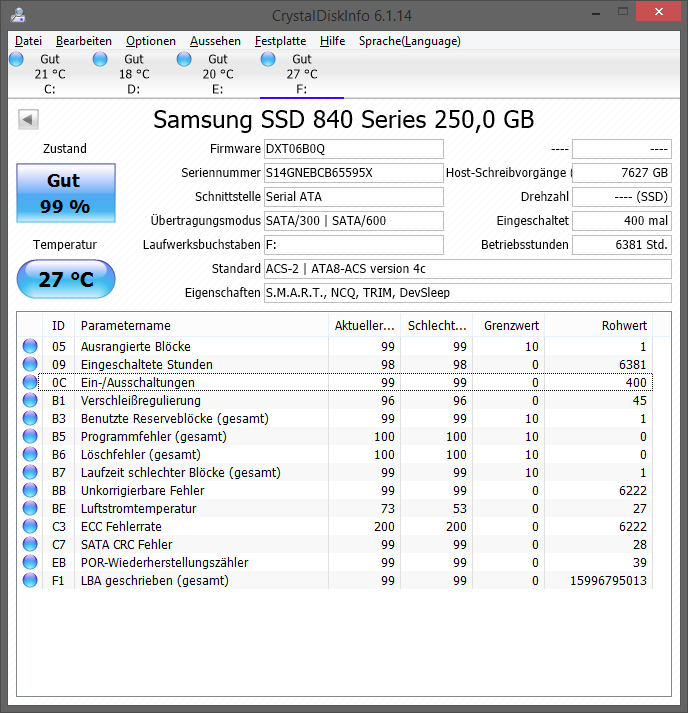Open the Aussehen menu
The image size is (688, 713).
215,41
